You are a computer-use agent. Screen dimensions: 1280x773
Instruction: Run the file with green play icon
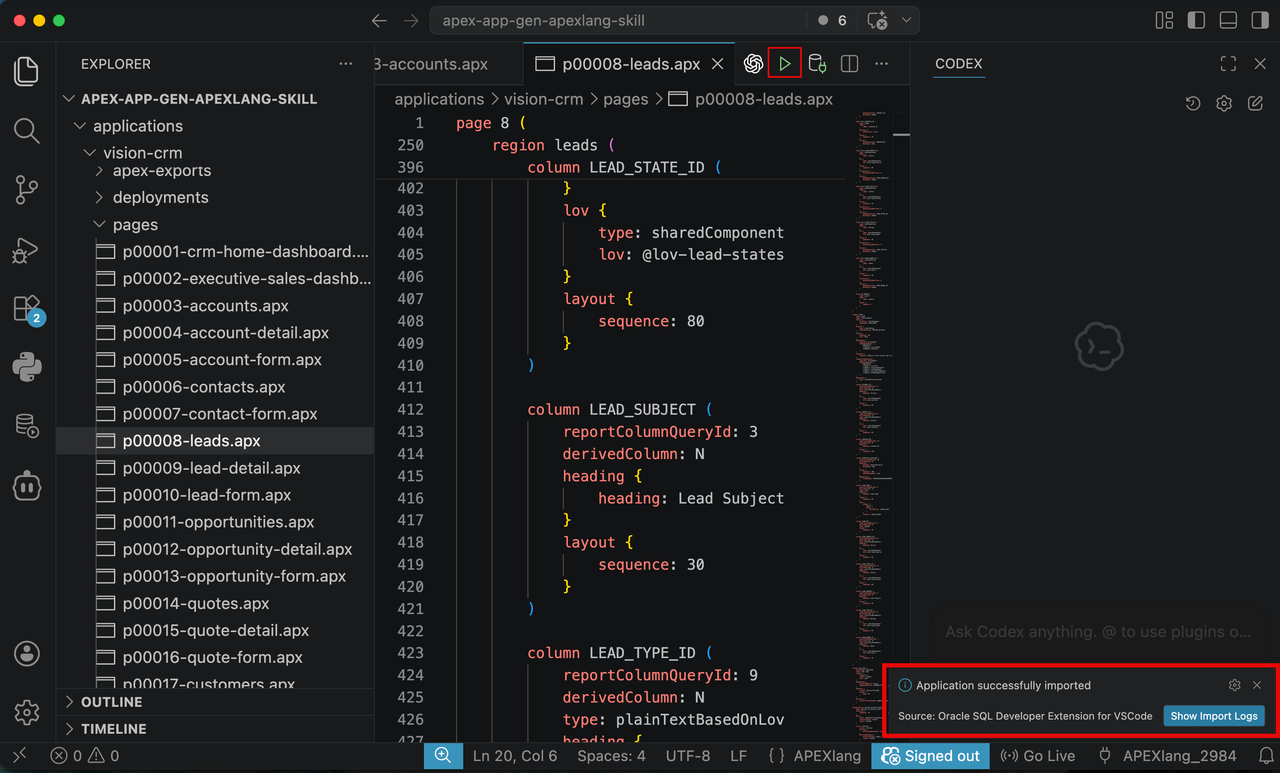[785, 64]
